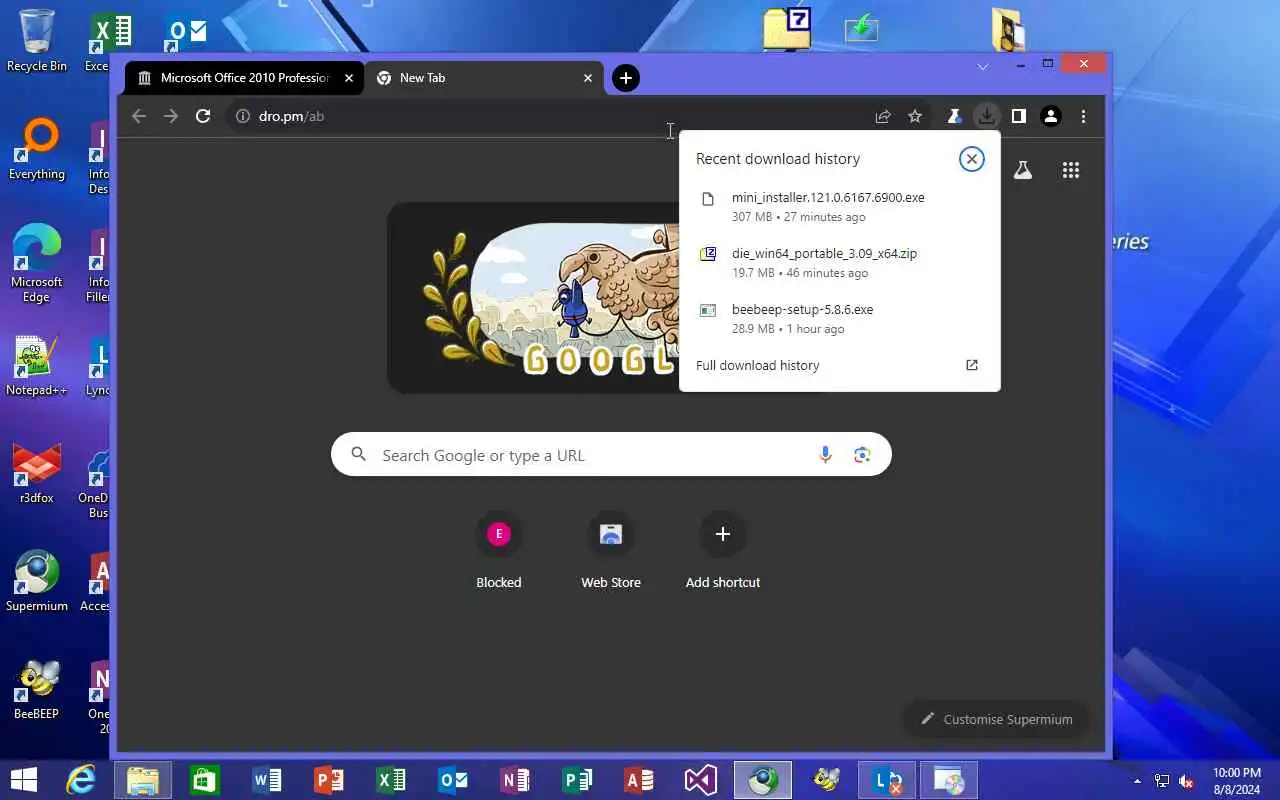Open Full download history
Screen dimensions: 1280x800
[839, 365]
